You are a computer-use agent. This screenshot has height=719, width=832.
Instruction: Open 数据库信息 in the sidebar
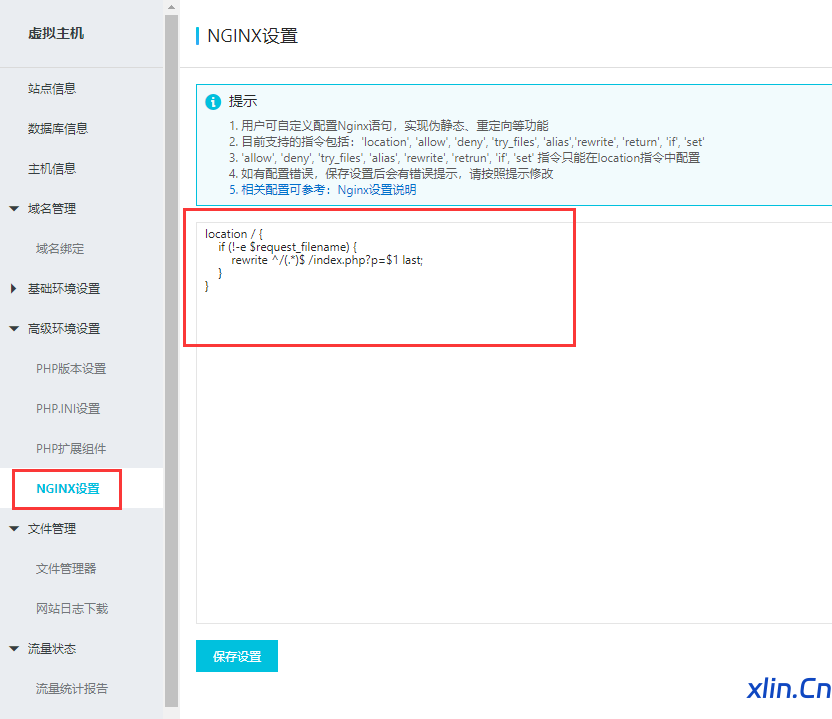[x=58, y=128]
